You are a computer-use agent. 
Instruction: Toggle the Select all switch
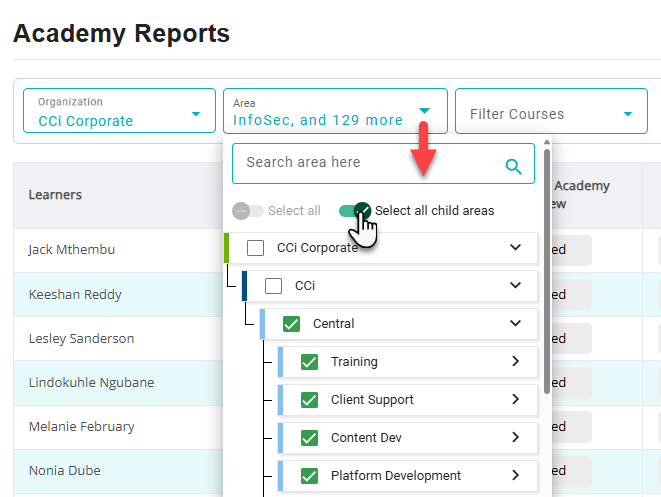click(x=248, y=211)
